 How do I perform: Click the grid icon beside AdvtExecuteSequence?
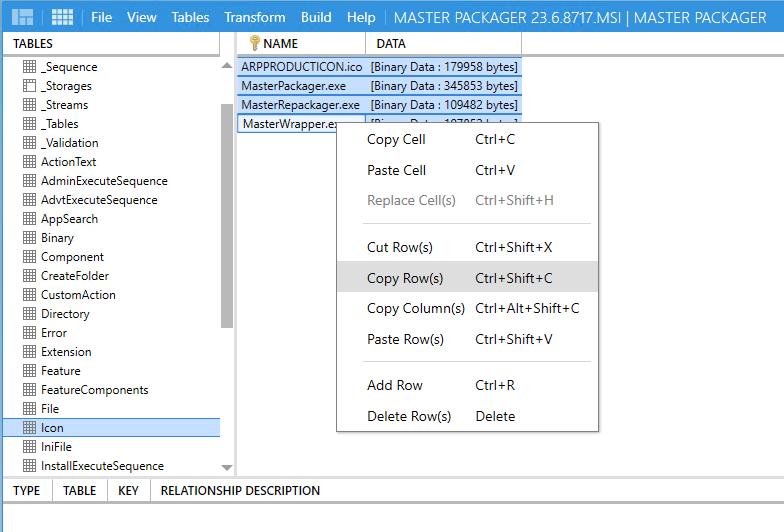tap(30, 200)
